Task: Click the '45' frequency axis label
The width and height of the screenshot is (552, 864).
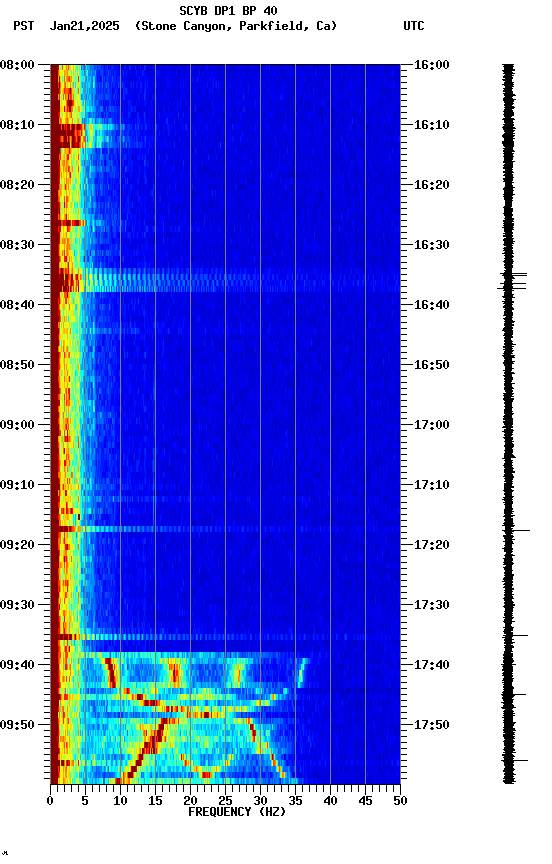Action: tap(365, 801)
